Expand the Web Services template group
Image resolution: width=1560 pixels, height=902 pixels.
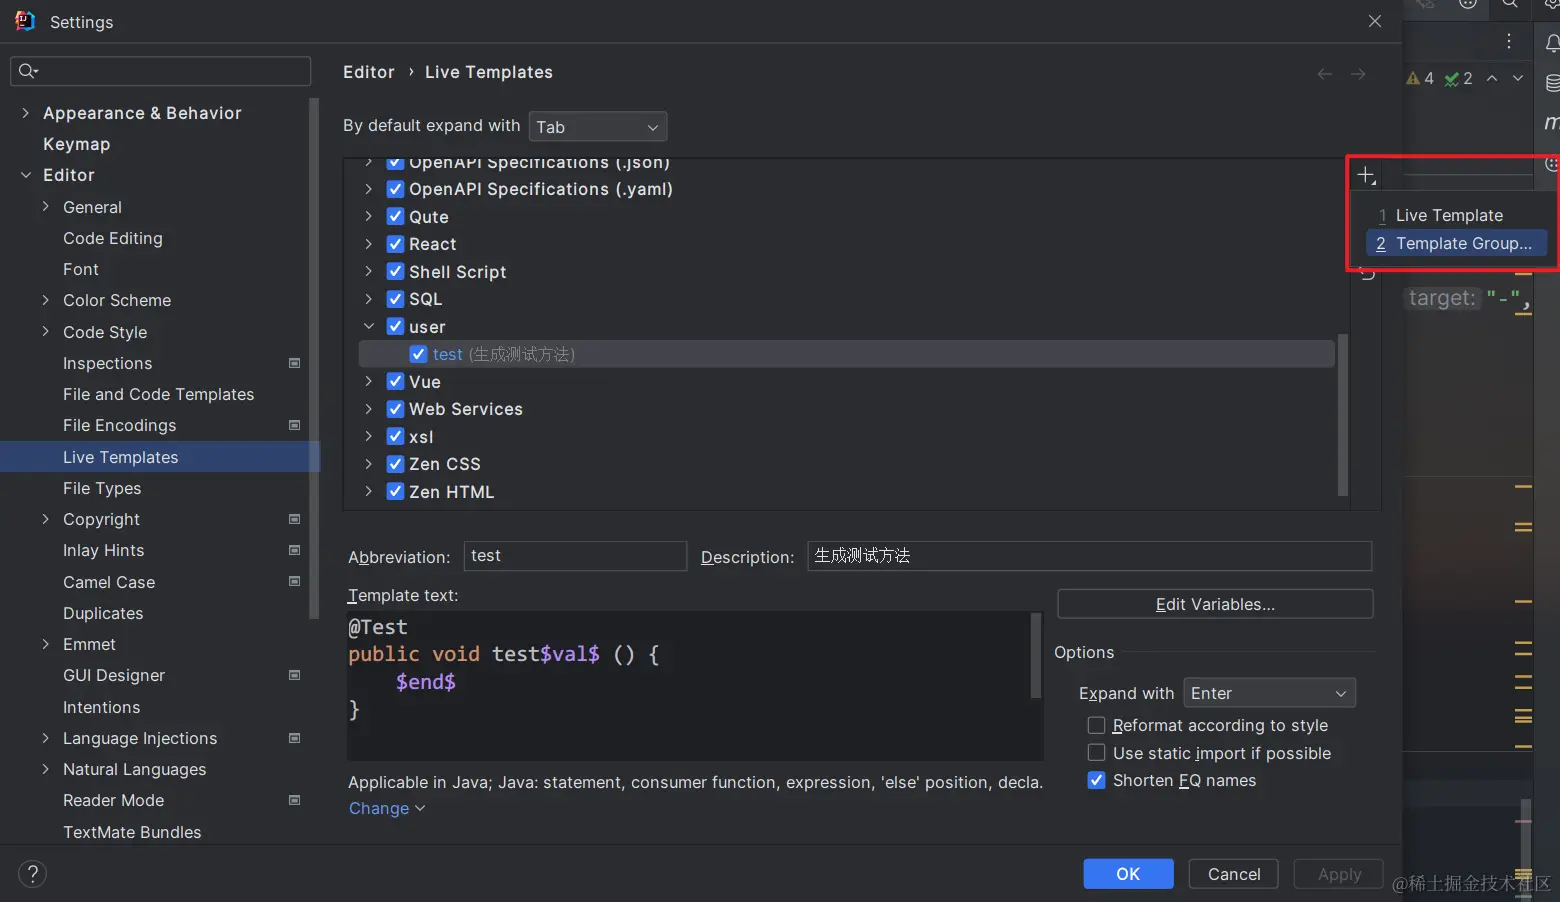click(x=369, y=409)
